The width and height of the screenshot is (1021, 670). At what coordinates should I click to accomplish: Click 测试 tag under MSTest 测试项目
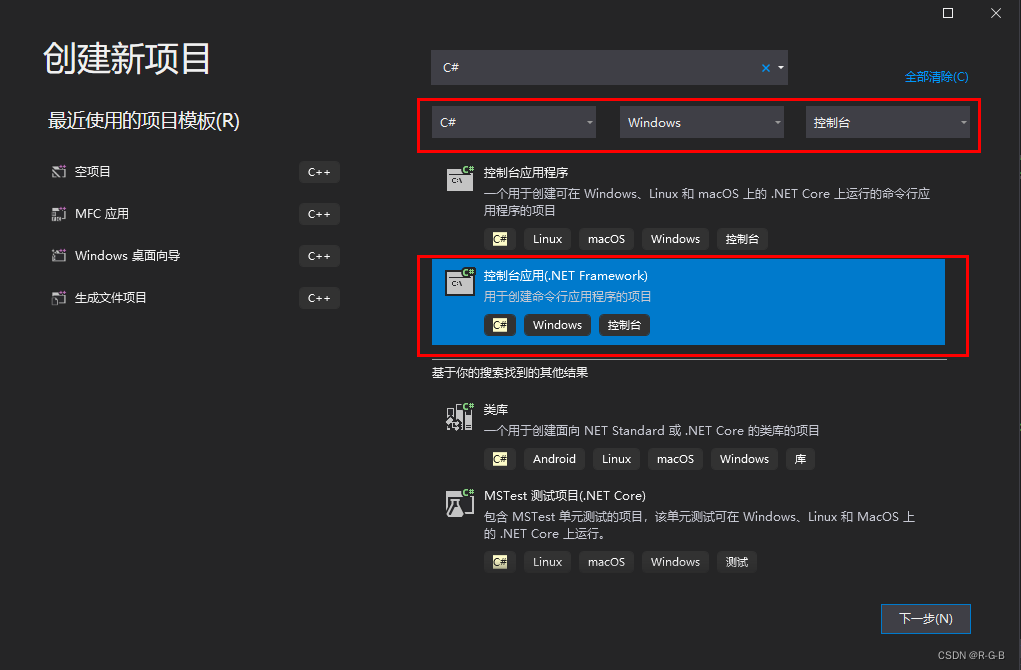(737, 562)
